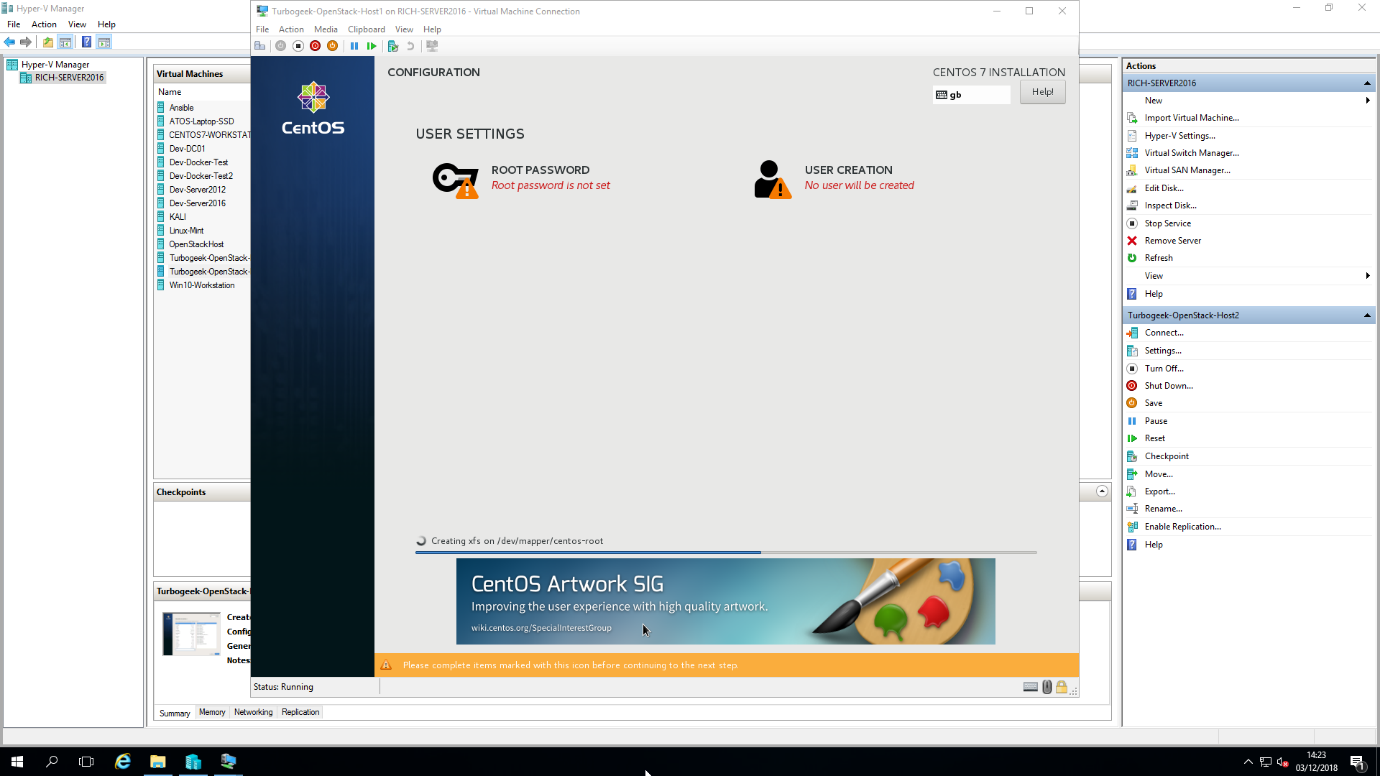Click the lock icon in VM status bar
Screen dimensions: 1380x776
pyautogui.click(x=1061, y=687)
